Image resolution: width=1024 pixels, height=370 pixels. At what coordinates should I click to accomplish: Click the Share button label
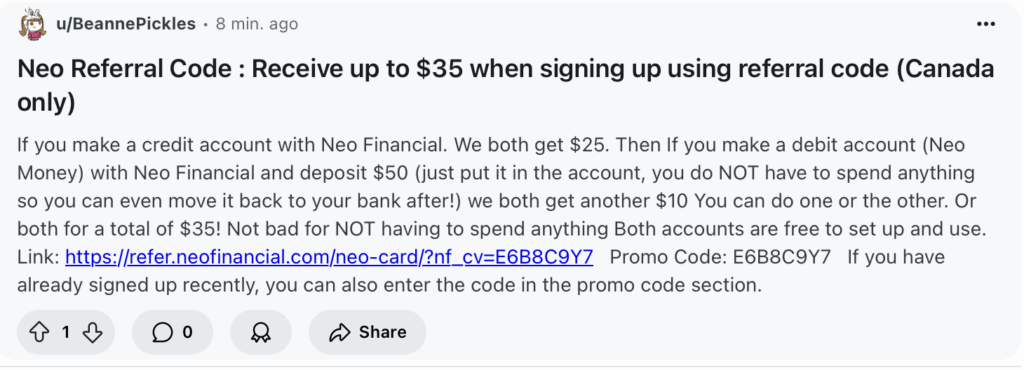tap(383, 333)
